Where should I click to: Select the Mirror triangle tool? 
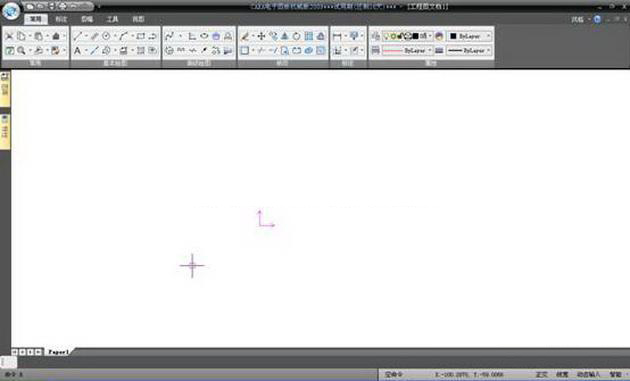(285, 37)
